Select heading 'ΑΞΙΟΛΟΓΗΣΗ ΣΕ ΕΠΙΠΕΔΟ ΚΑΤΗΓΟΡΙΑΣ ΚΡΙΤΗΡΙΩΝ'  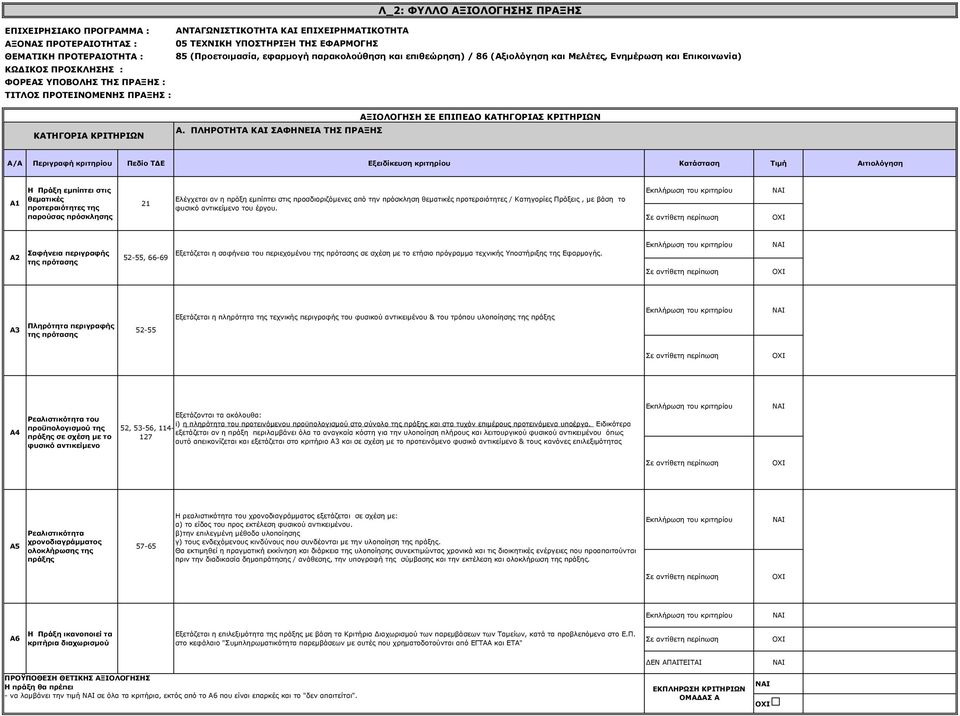coord(479,116)
